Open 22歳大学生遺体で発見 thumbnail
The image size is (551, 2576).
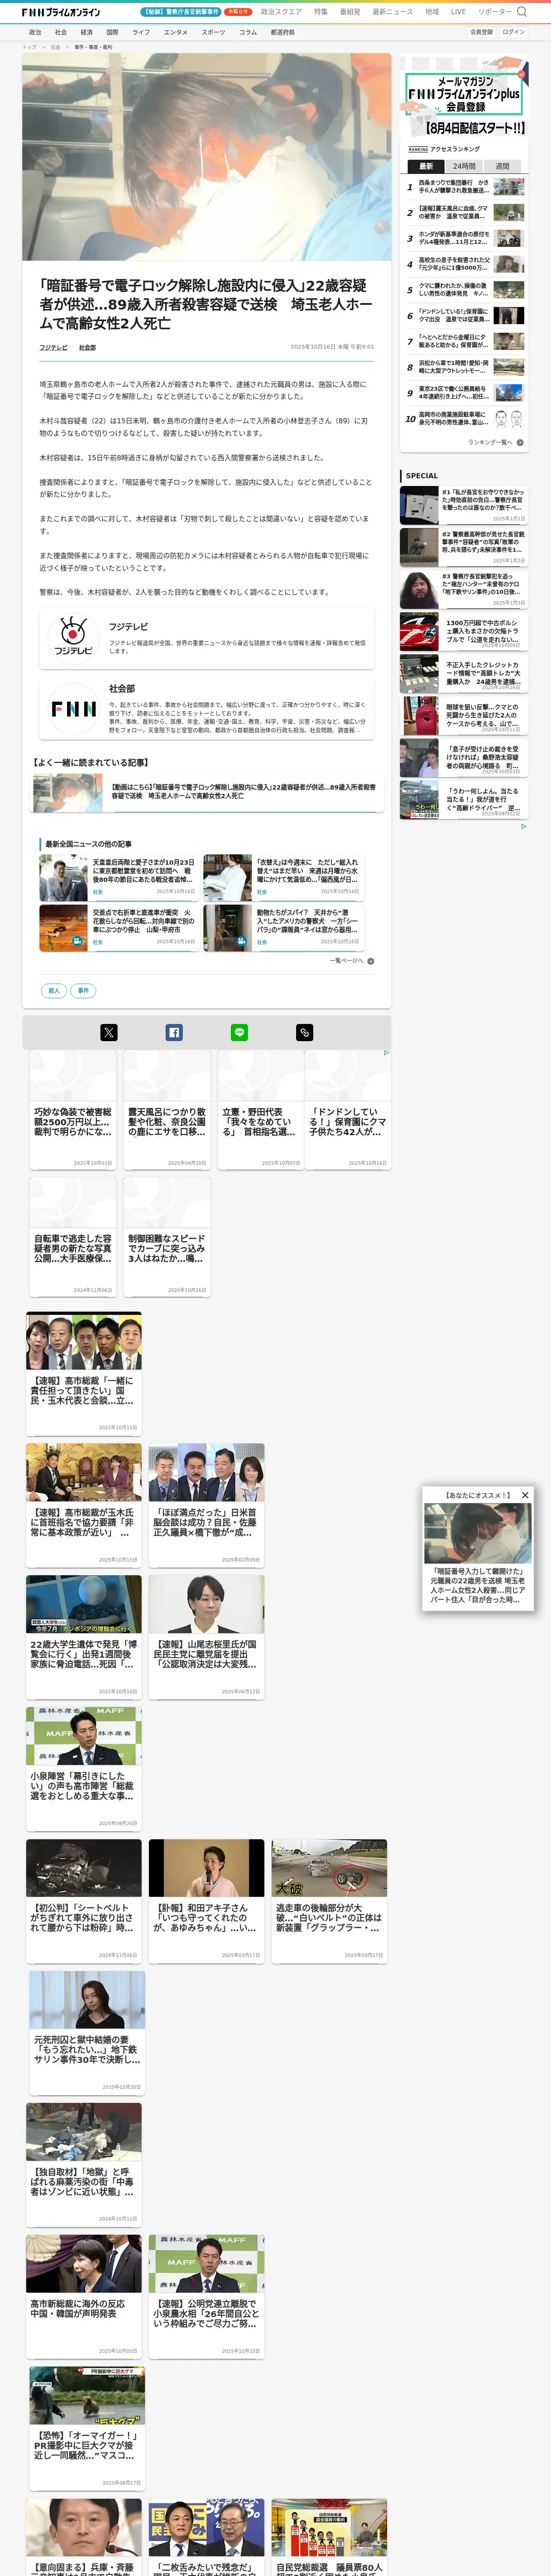tap(84, 1605)
